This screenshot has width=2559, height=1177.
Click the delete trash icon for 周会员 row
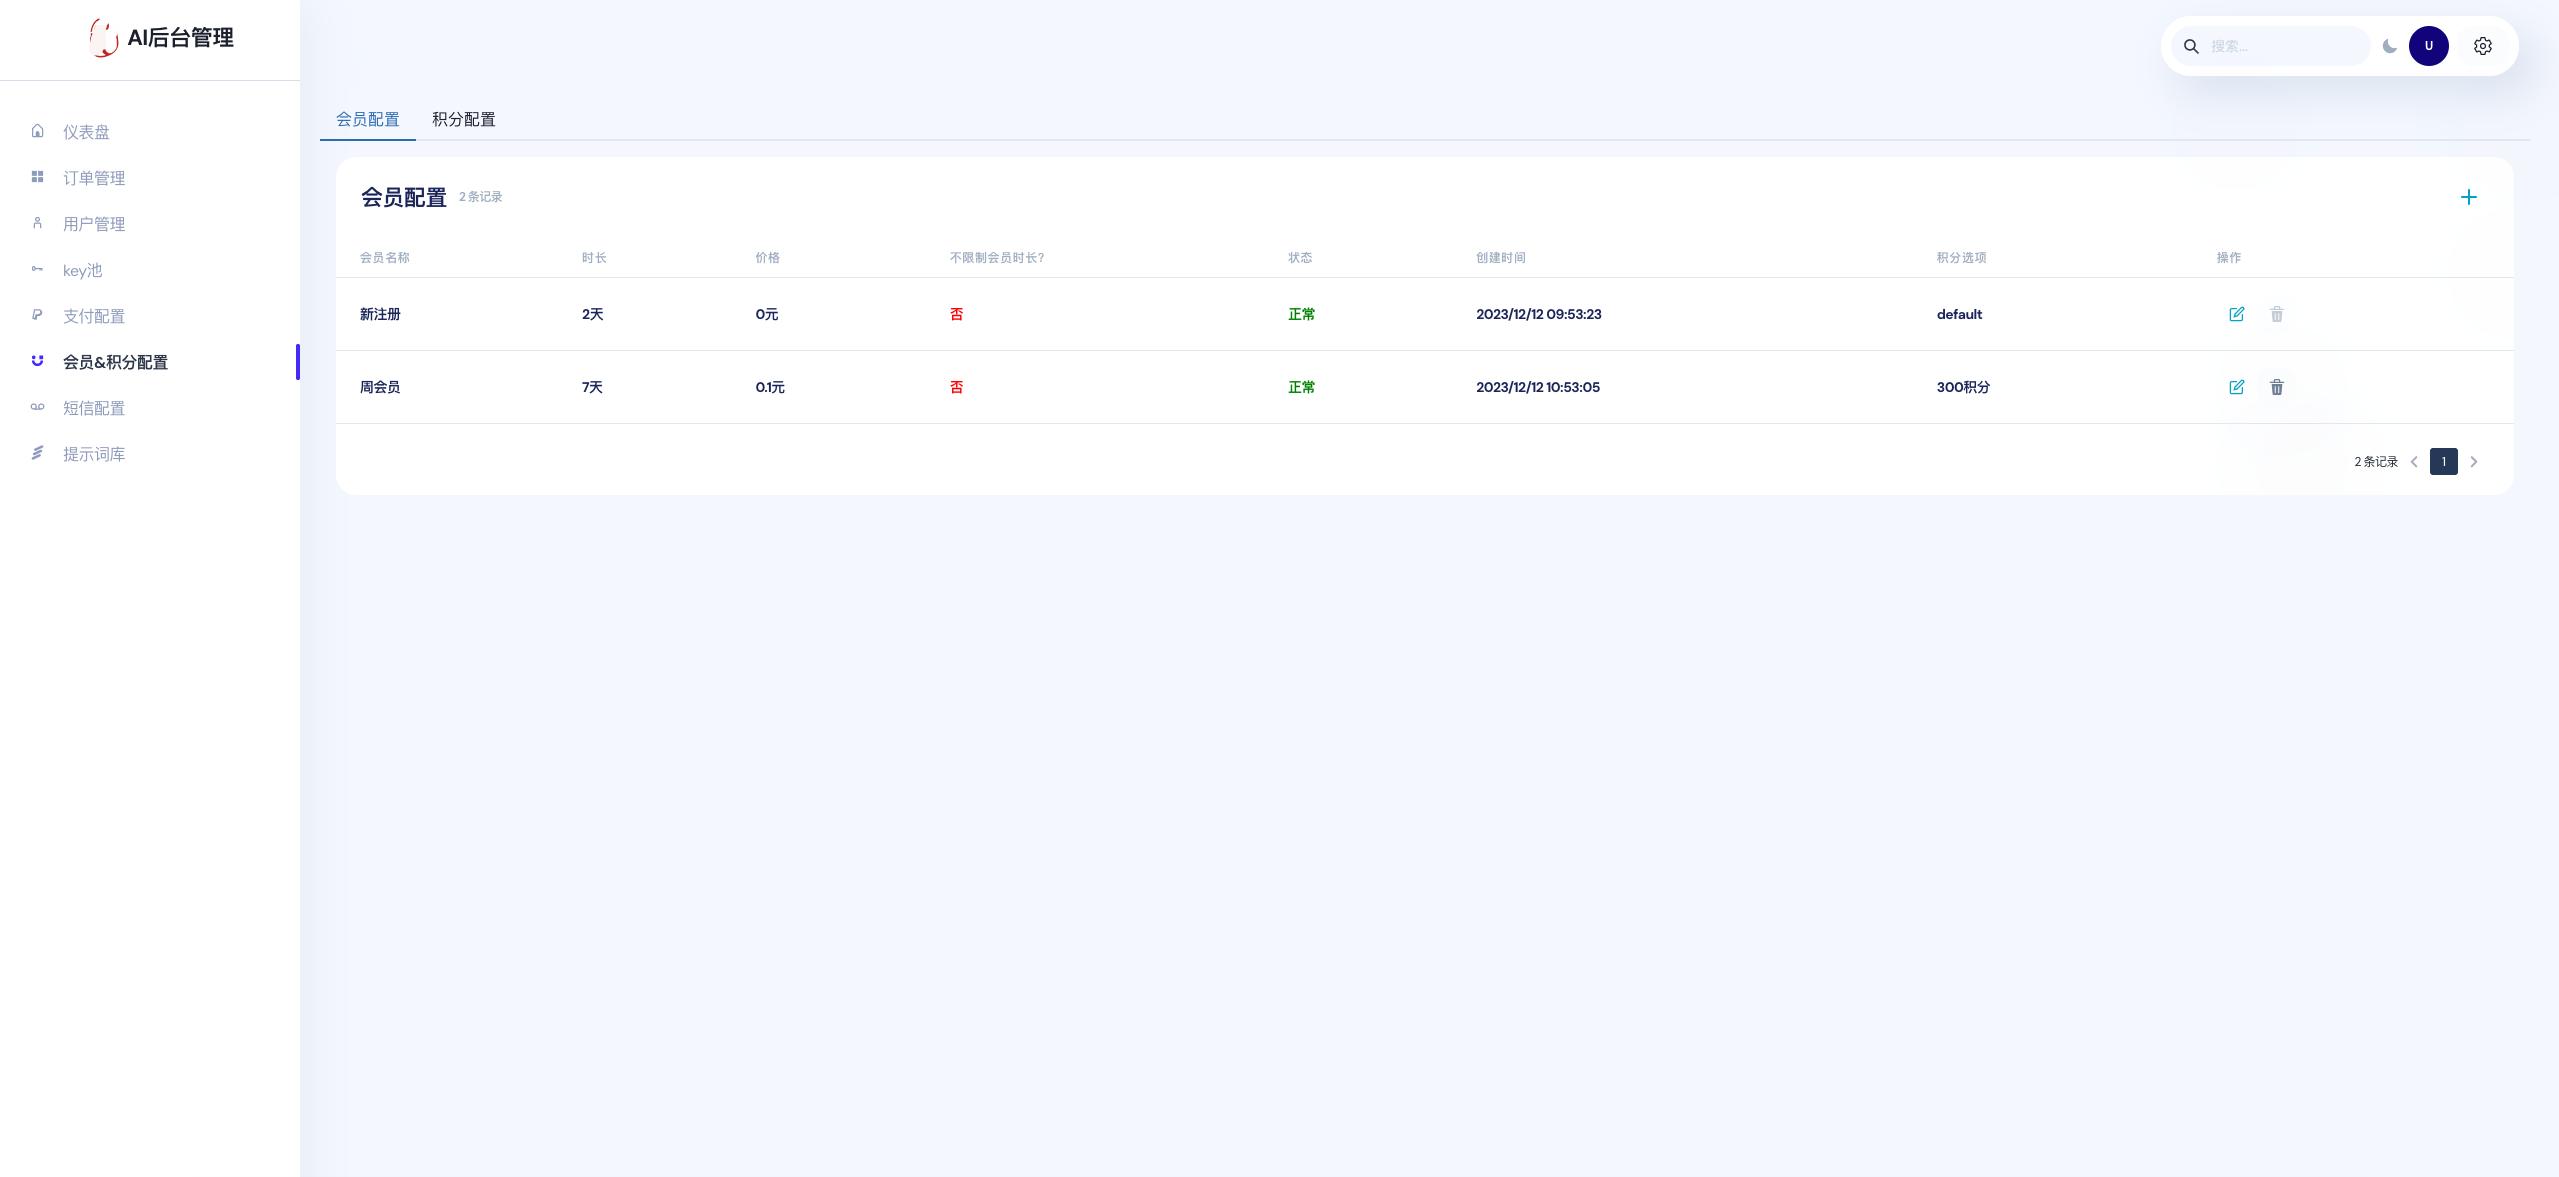2276,387
